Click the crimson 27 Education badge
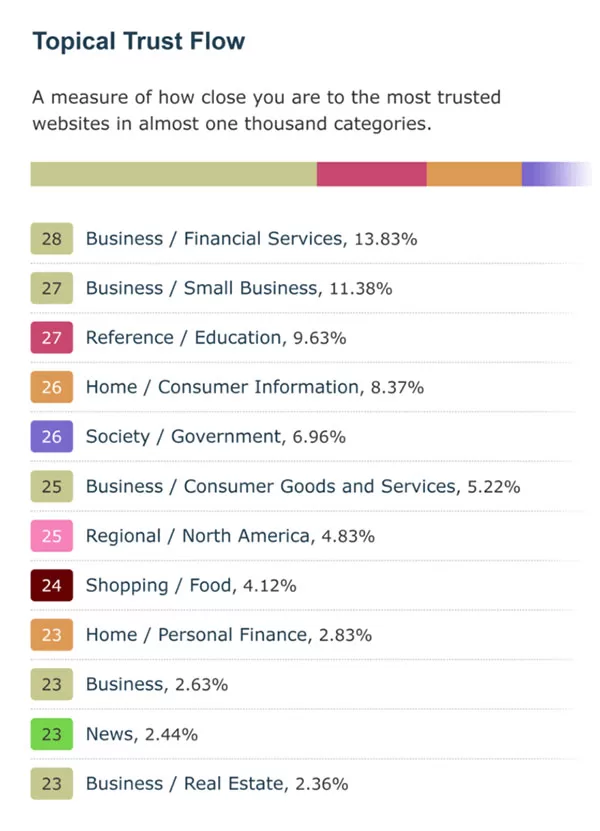The width and height of the screenshot is (600, 831). pos(51,338)
